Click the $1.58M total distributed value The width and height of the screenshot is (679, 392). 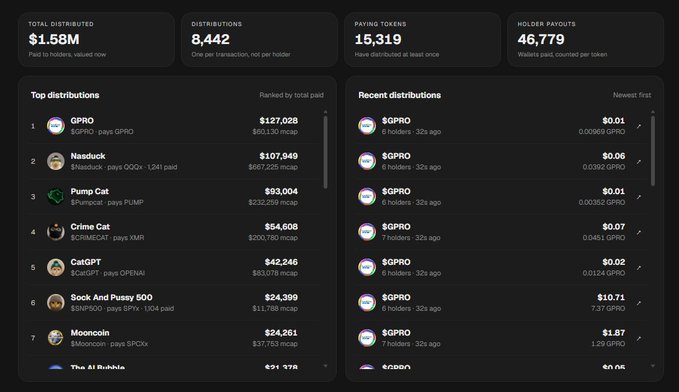tap(54, 39)
